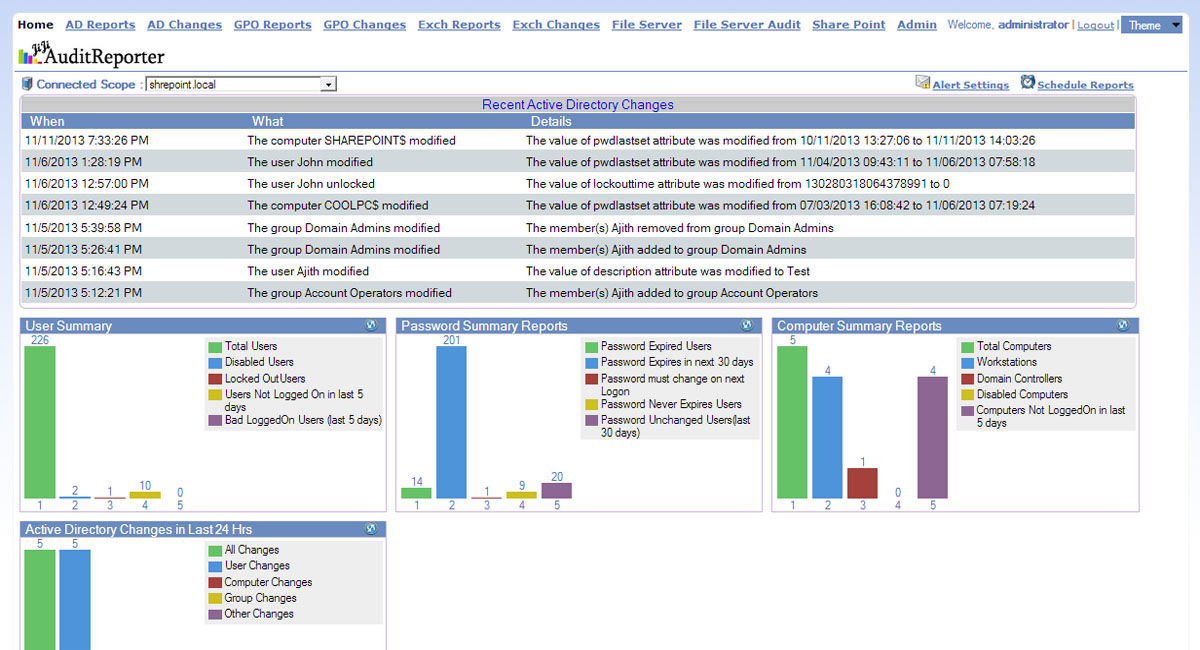Click the Details column header
This screenshot has height=650, width=1200.
(x=551, y=121)
